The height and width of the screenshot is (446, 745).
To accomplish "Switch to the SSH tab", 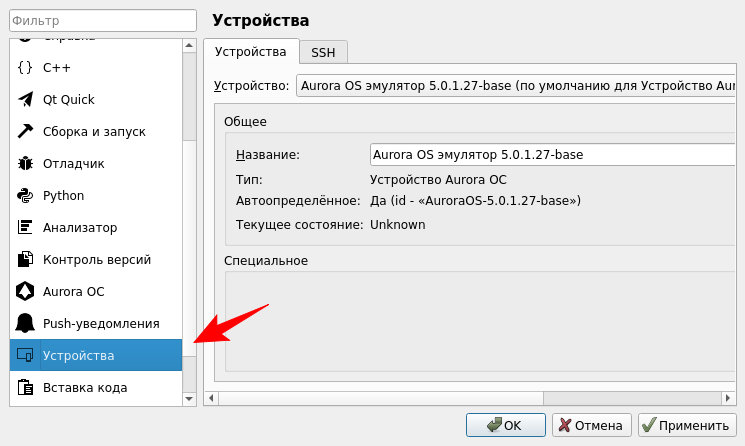I will pyautogui.click(x=323, y=52).
